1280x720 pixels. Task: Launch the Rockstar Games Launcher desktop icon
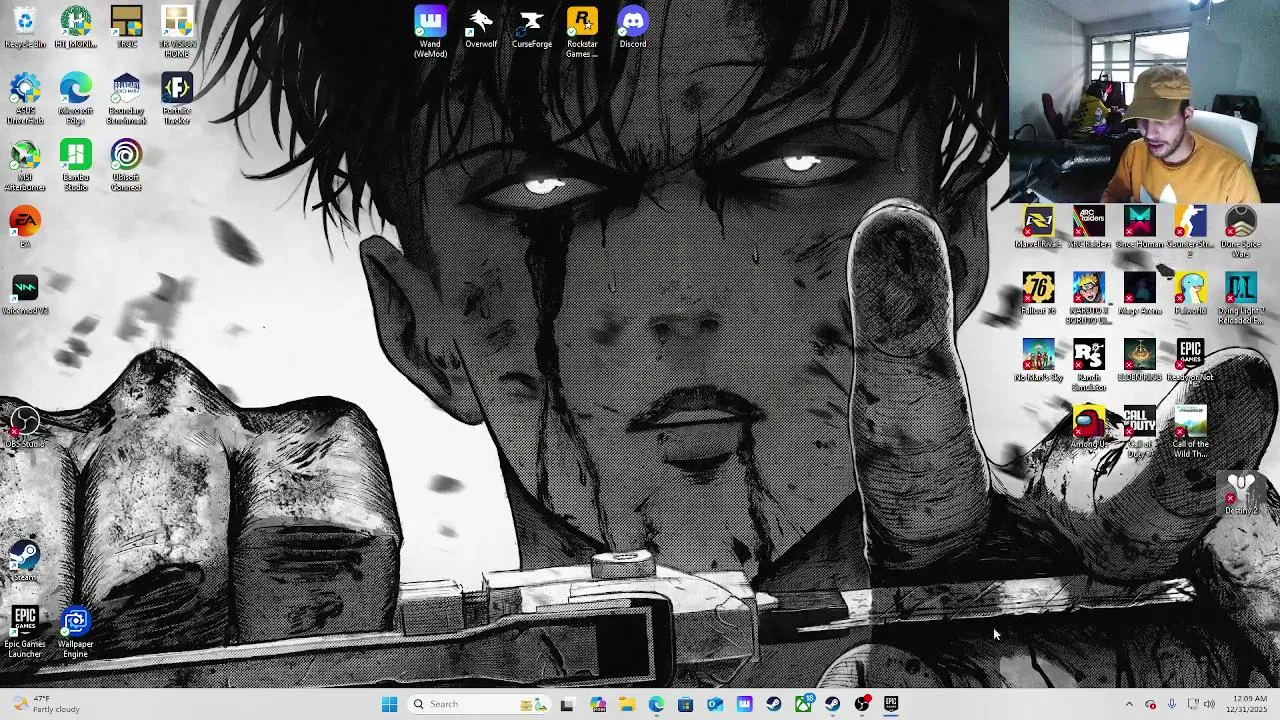point(582,33)
